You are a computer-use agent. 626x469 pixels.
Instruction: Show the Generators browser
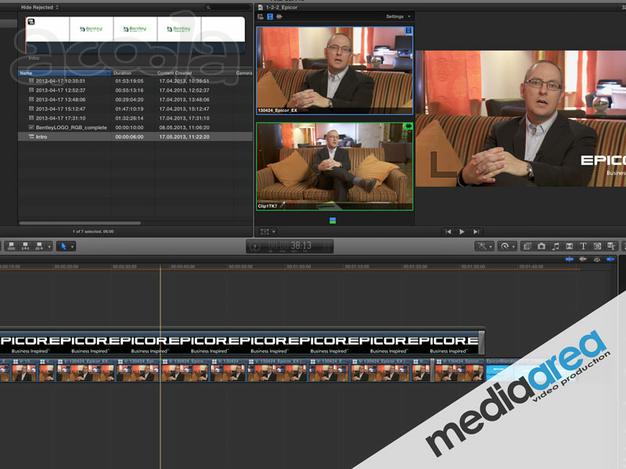[x=597, y=246]
